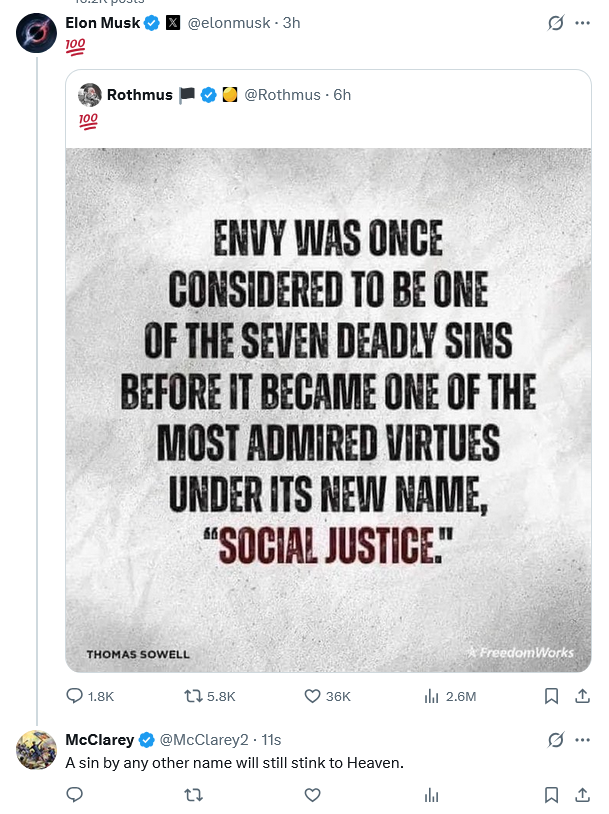Like McClarey's comment
This screenshot has height=814, width=609.
tap(312, 795)
